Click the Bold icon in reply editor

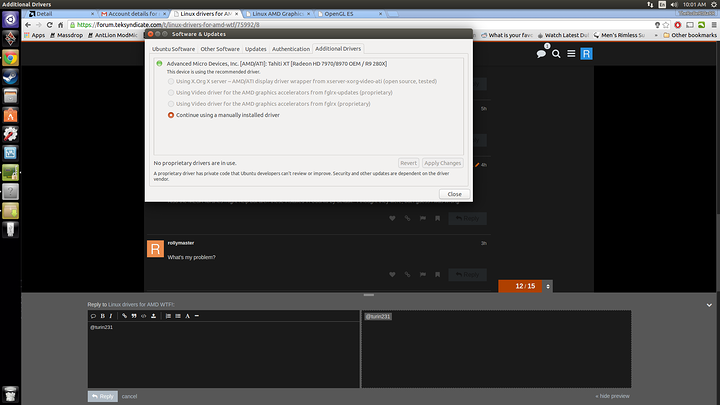click(x=101, y=316)
